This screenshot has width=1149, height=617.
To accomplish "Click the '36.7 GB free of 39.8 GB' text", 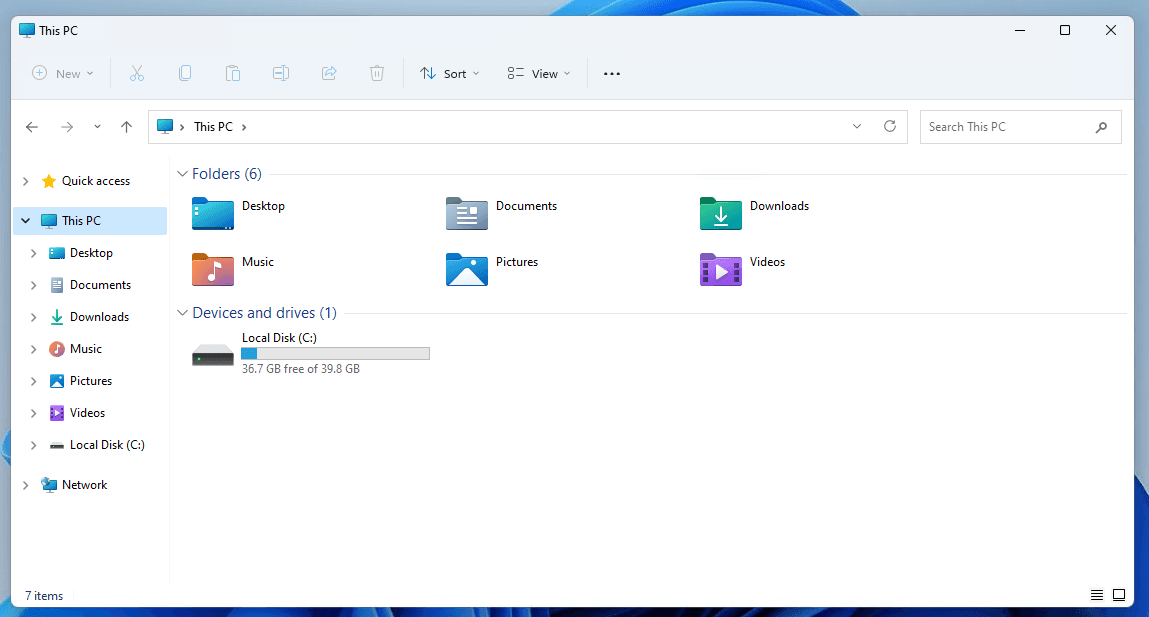I will 300,369.
